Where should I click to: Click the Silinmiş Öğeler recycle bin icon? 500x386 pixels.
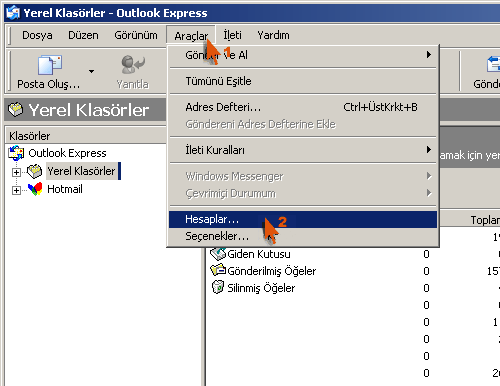point(218,287)
